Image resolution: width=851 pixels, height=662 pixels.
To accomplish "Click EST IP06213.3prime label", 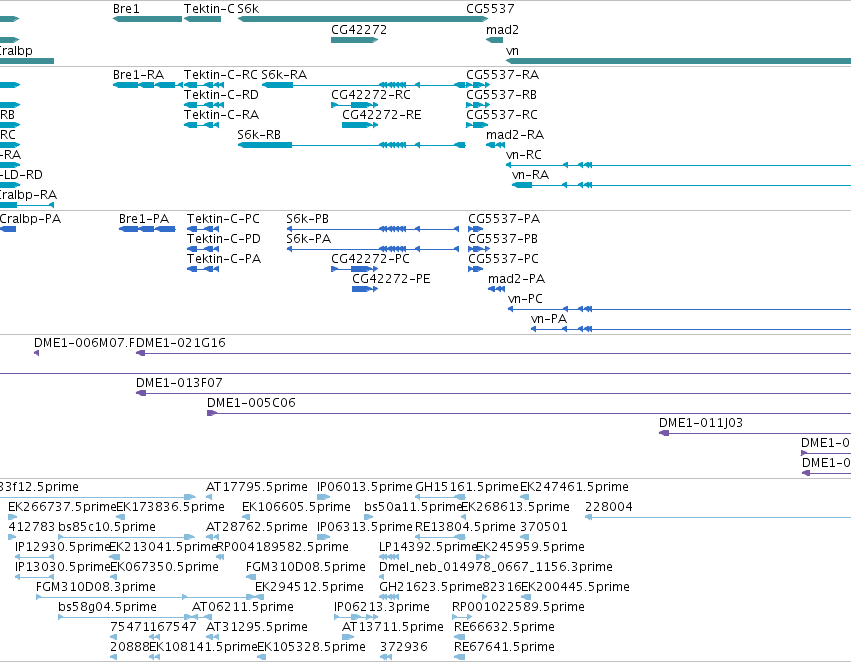I will [382, 608].
